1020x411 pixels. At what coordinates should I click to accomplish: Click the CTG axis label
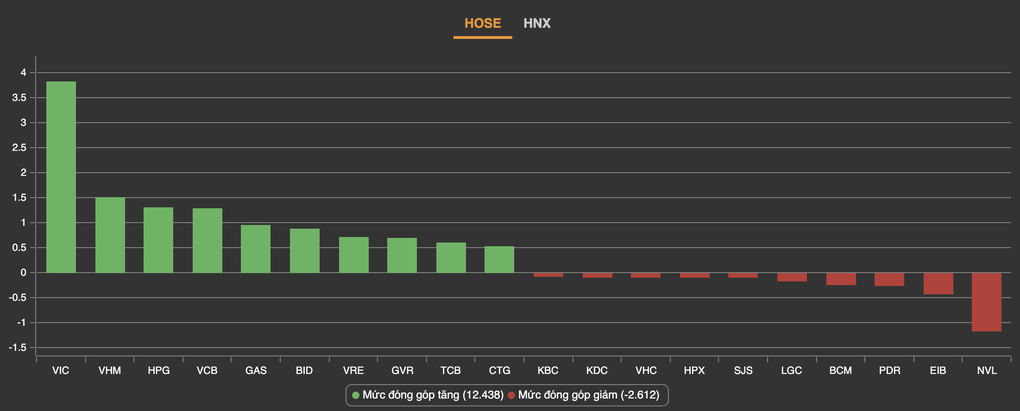[499, 371]
